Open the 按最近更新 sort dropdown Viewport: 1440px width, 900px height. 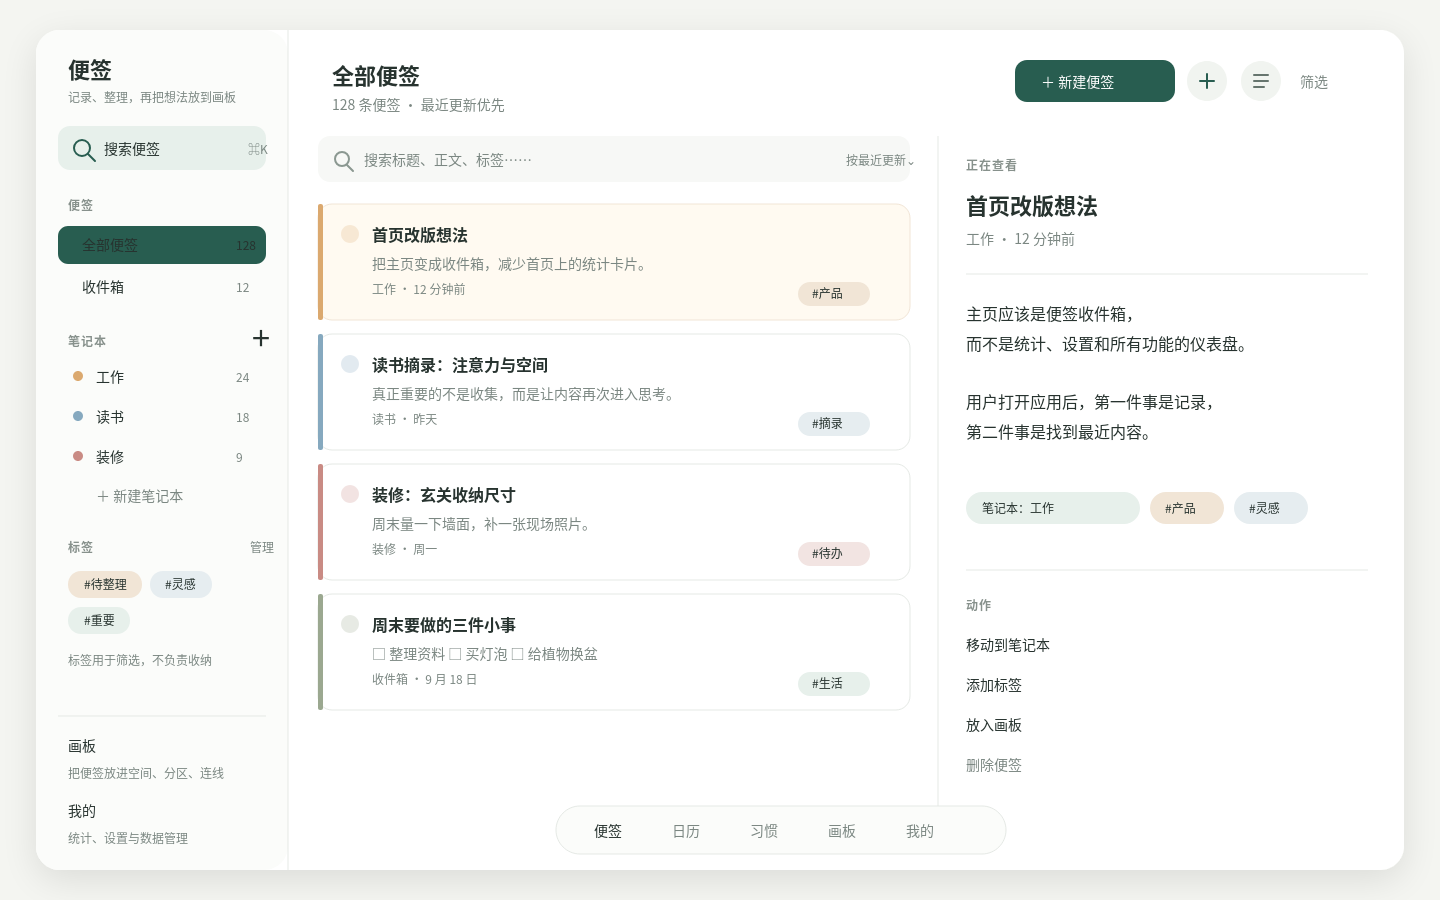pos(880,160)
